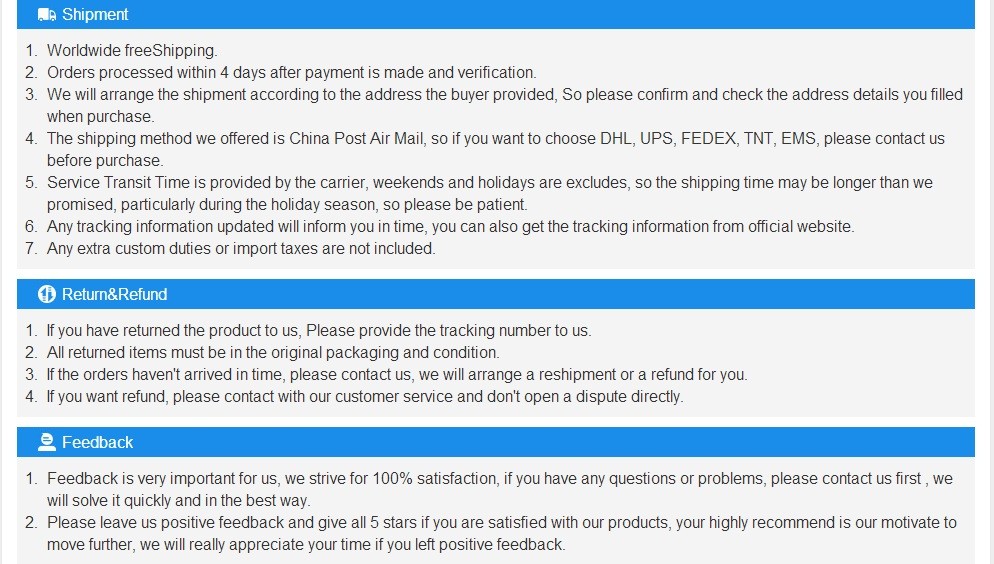The width and height of the screenshot is (994, 564).
Task: Select the Feedback section heading
Action: [97, 442]
